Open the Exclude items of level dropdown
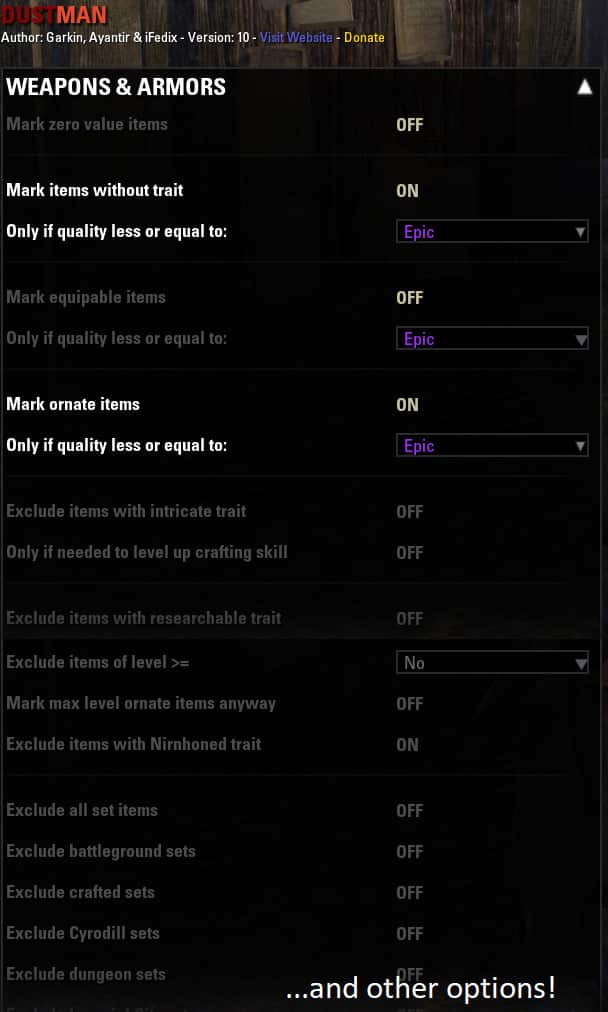The image size is (608, 1012). click(x=492, y=663)
